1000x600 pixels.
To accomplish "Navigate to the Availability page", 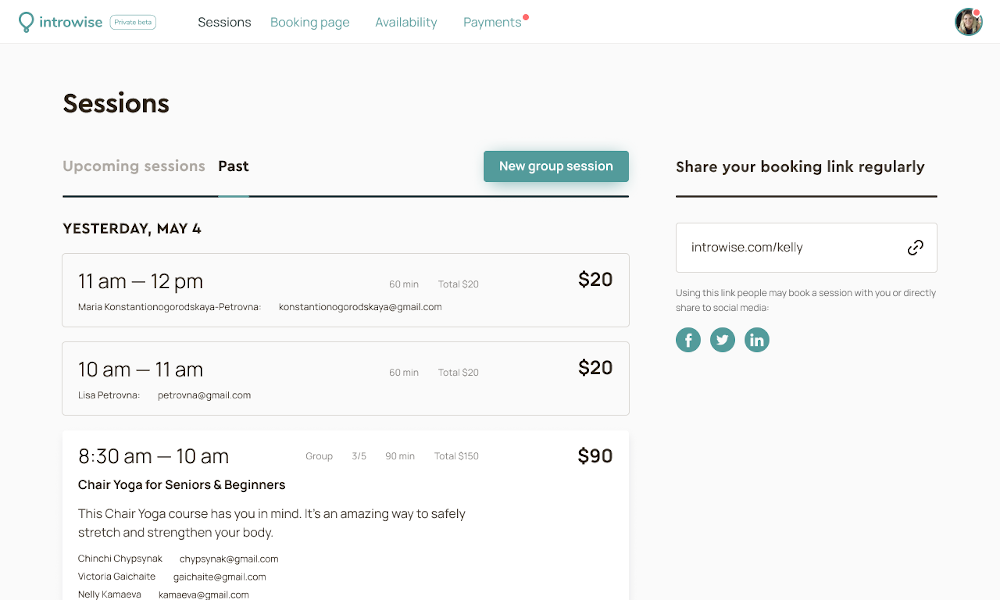I will coord(406,22).
